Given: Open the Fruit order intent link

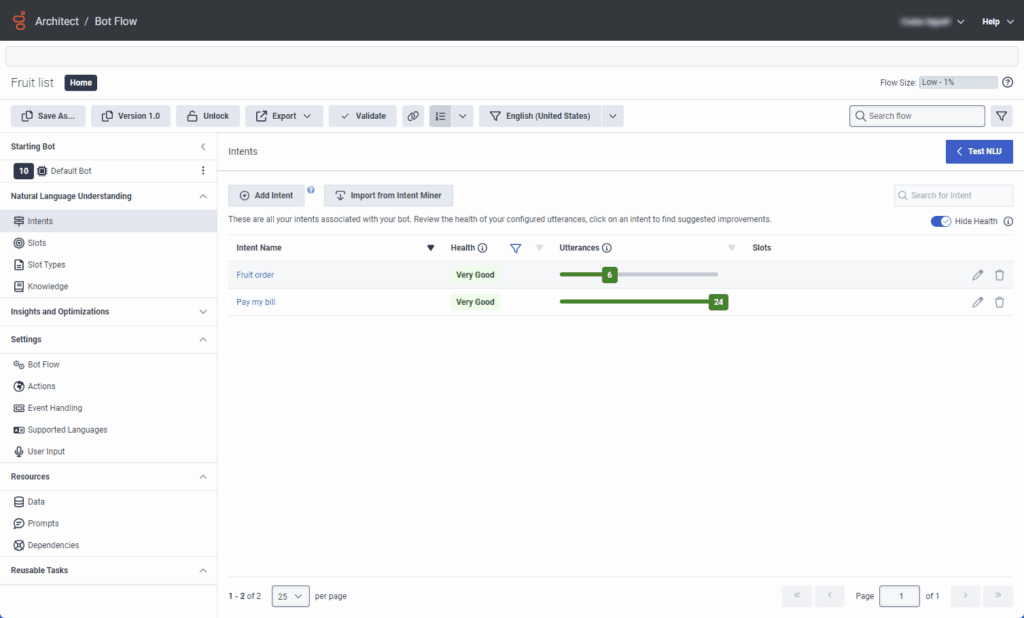Looking at the screenshot, I should click(x=255, y=275).
